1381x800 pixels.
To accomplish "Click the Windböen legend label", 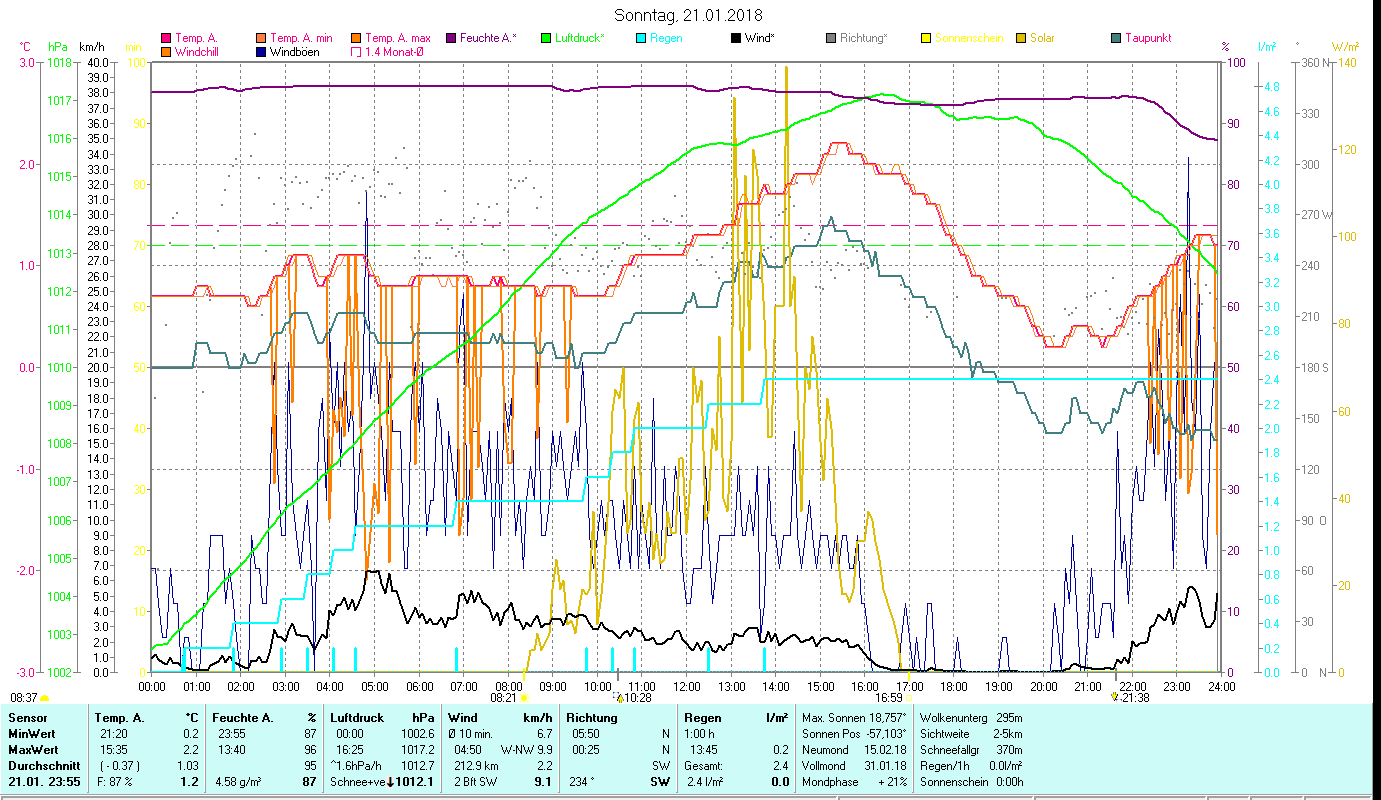I will (x=295, y=52).
